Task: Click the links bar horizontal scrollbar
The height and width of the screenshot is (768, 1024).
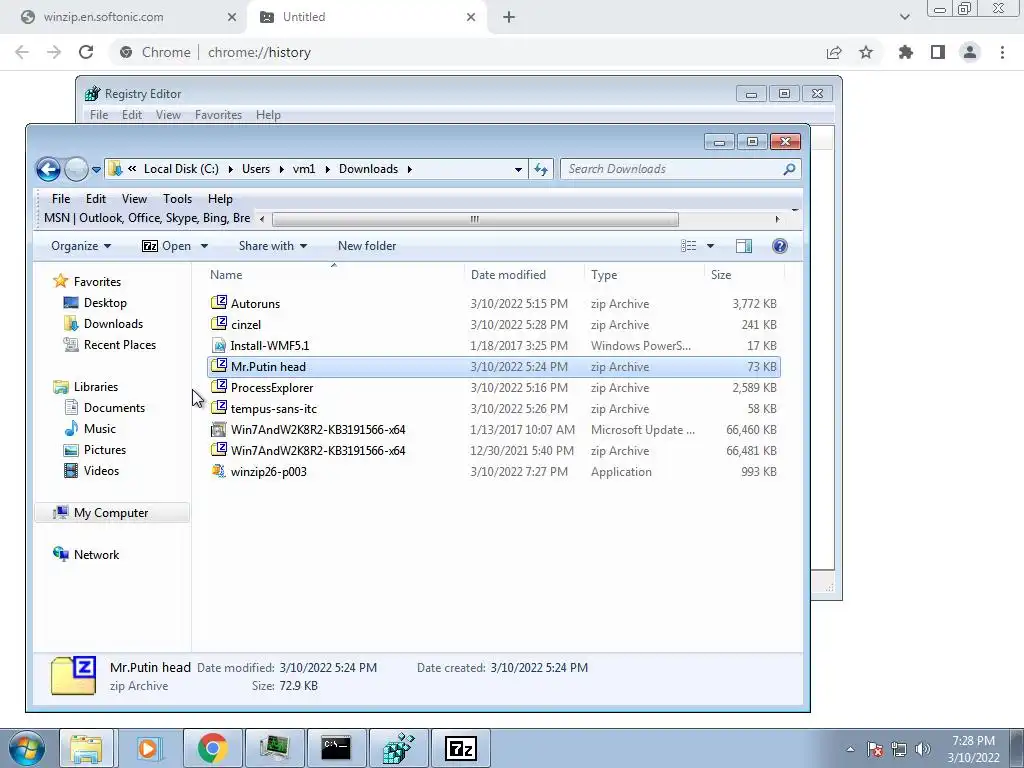Action: tap(475, 219)
